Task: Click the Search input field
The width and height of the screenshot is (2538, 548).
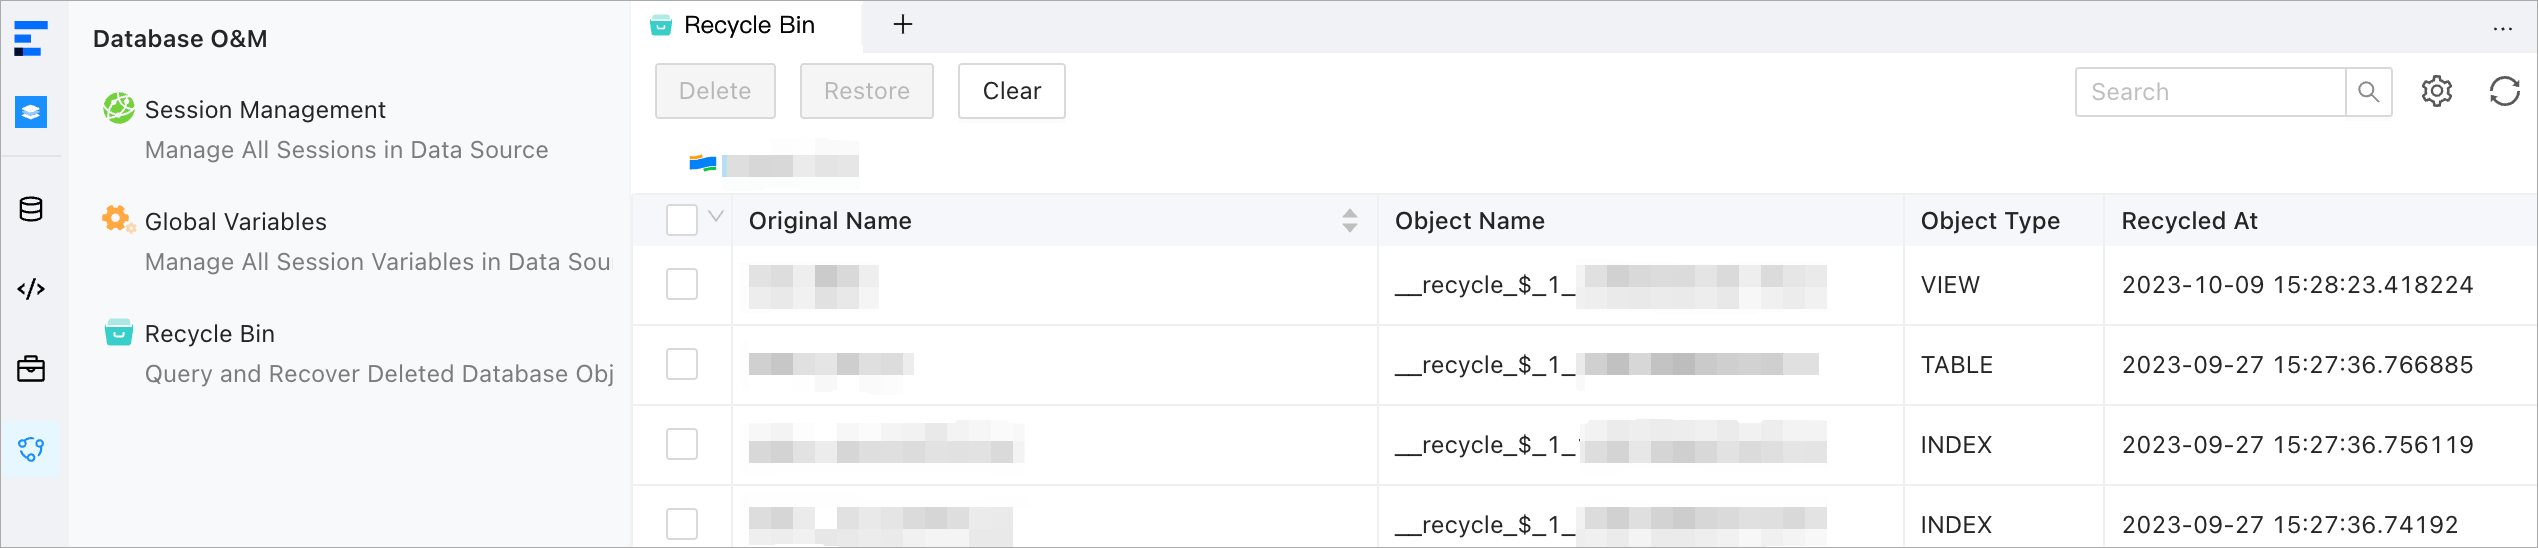Action: point(2210,92)
